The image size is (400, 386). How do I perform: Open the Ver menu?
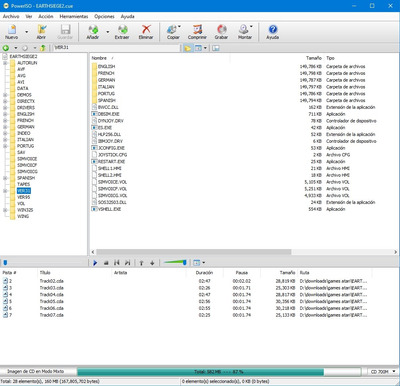(x=29, y=16)
